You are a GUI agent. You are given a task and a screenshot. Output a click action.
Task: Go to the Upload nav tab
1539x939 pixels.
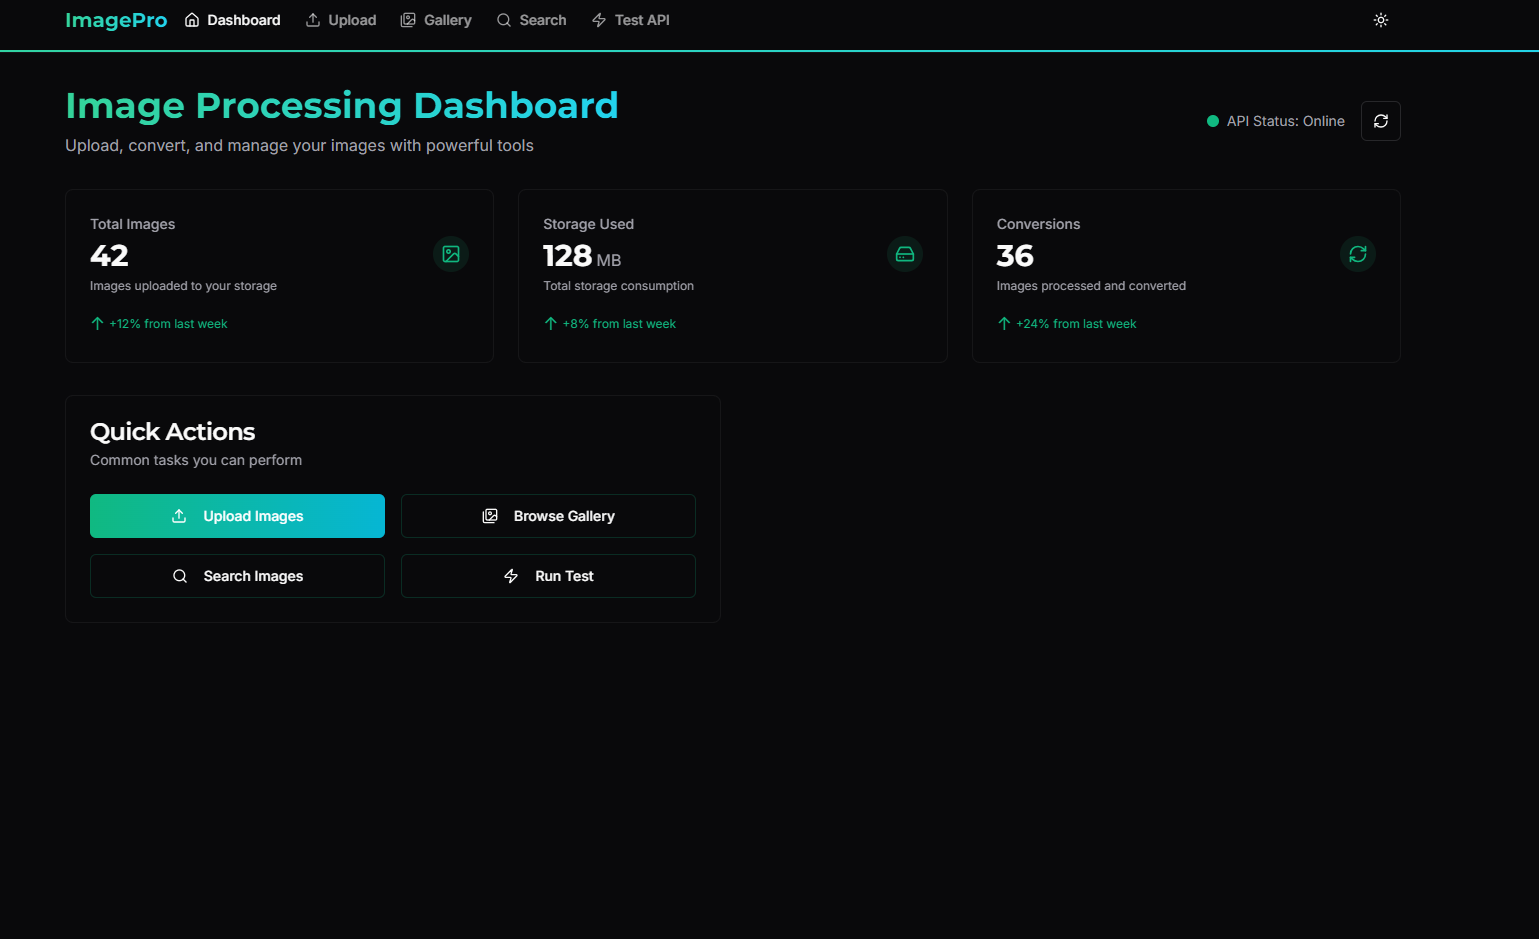point(341,20)
